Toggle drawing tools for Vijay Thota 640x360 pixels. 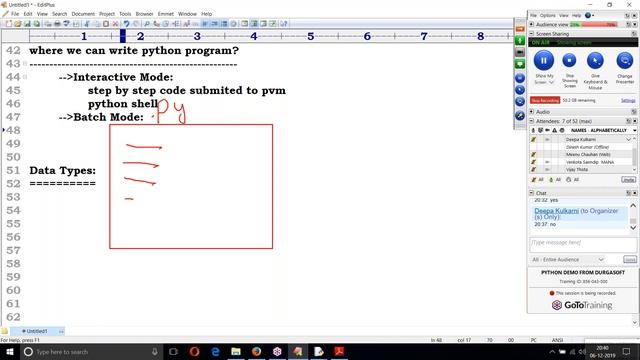(533, 169)
